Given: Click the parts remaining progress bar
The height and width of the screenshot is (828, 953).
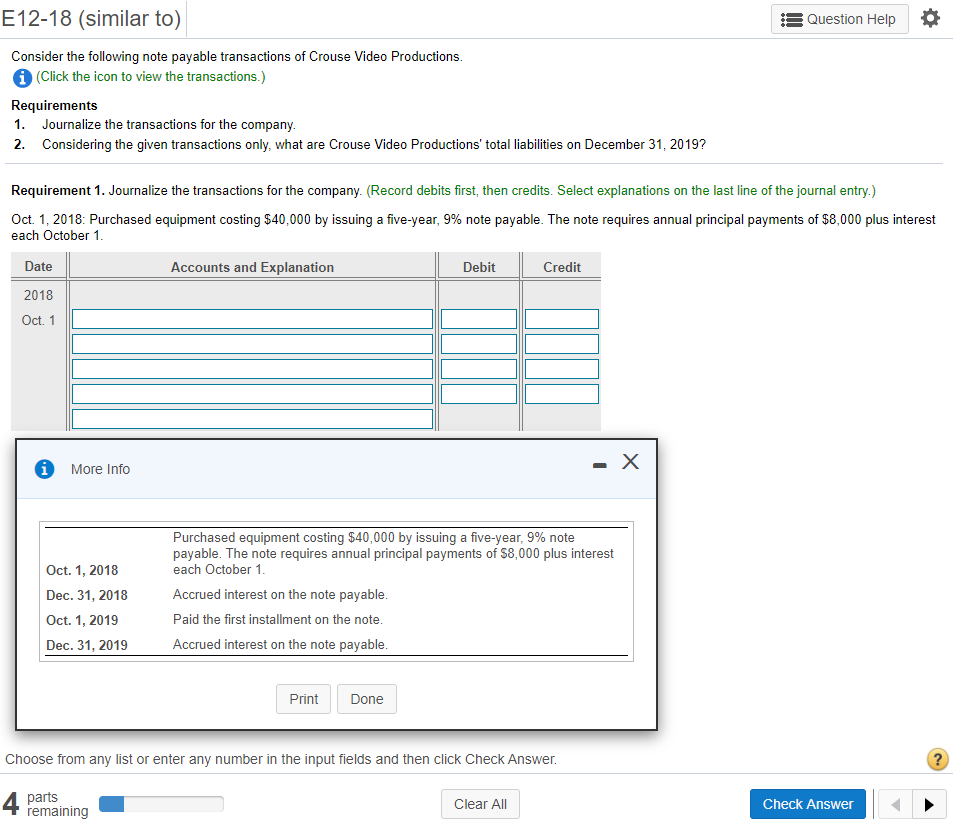Looking at the screenshot, I should click(x=160, y=802).
